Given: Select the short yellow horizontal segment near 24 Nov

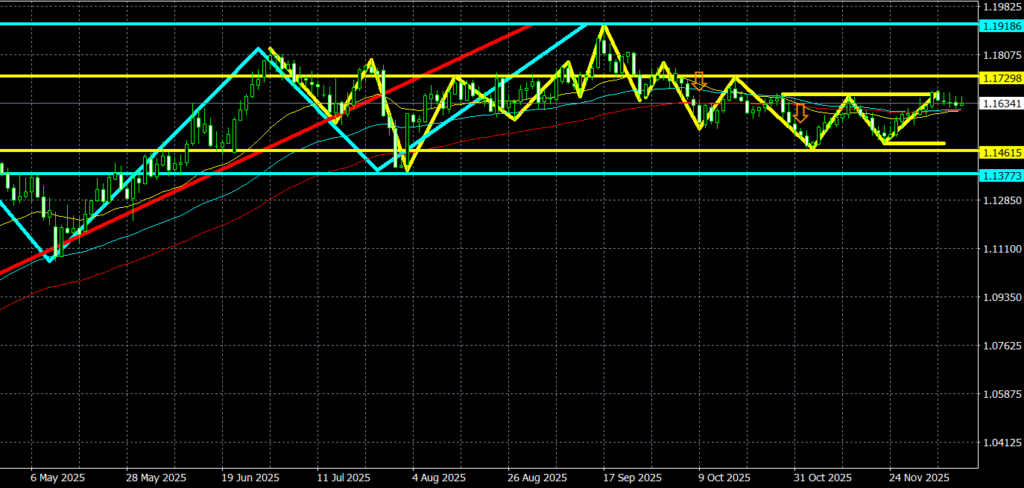Looking at the screenshot, I should click(x=914, y=143).
